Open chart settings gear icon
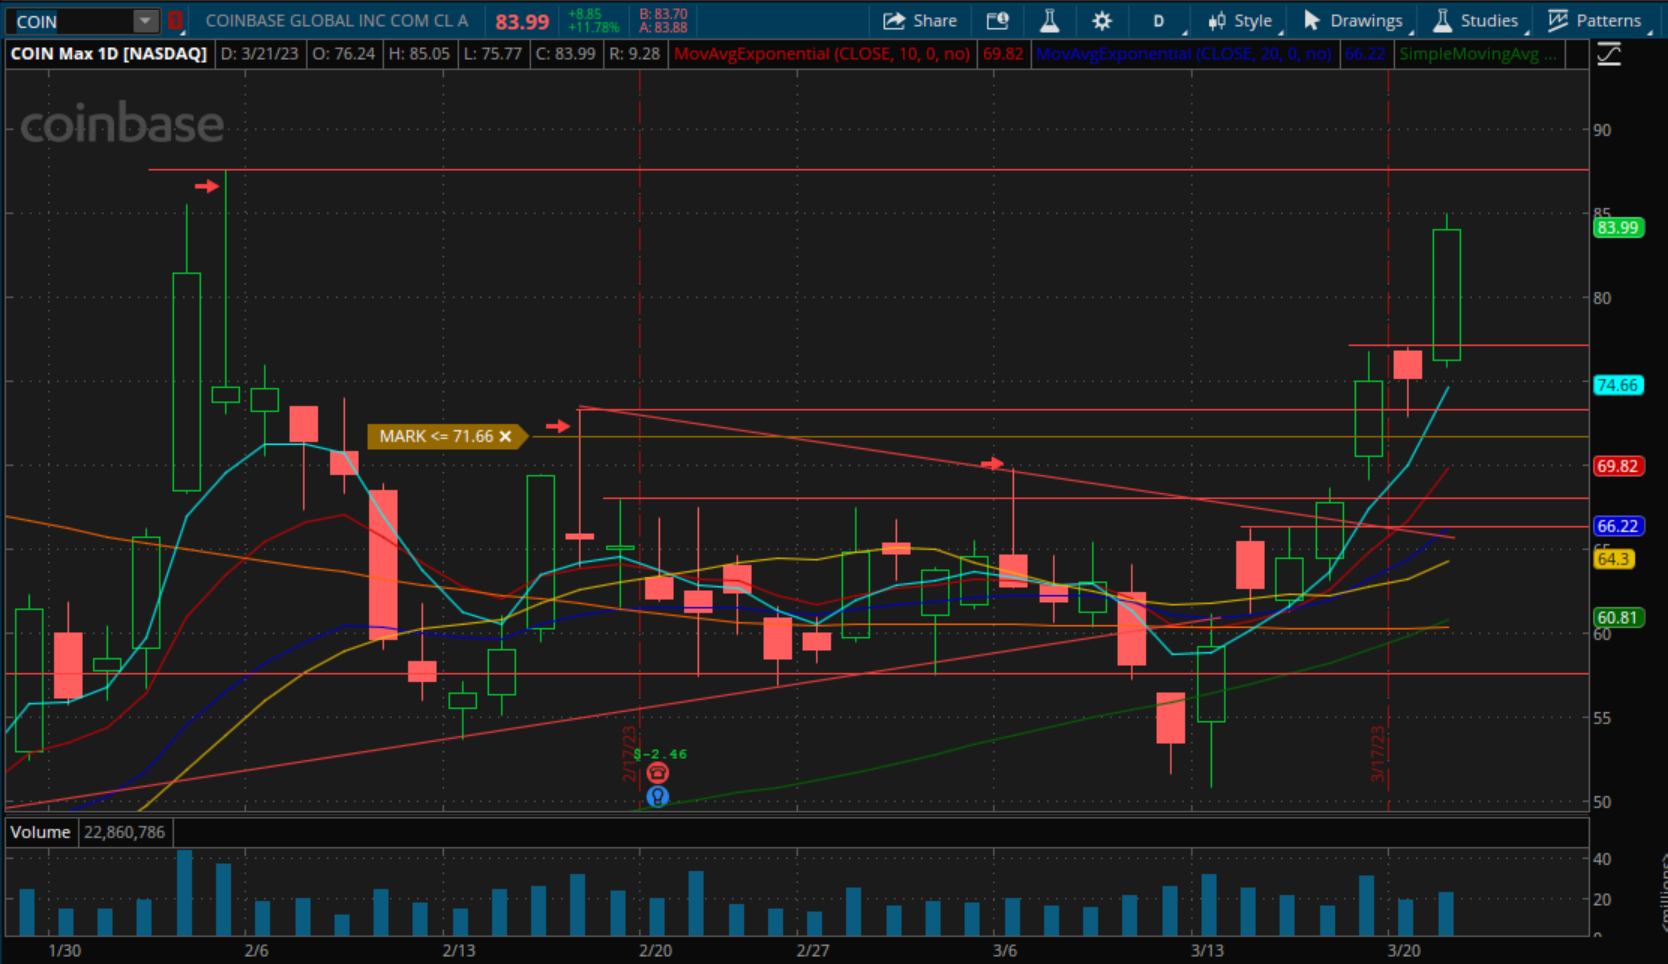This screenshot has width=1668, height=964. tap(1102, 21)
